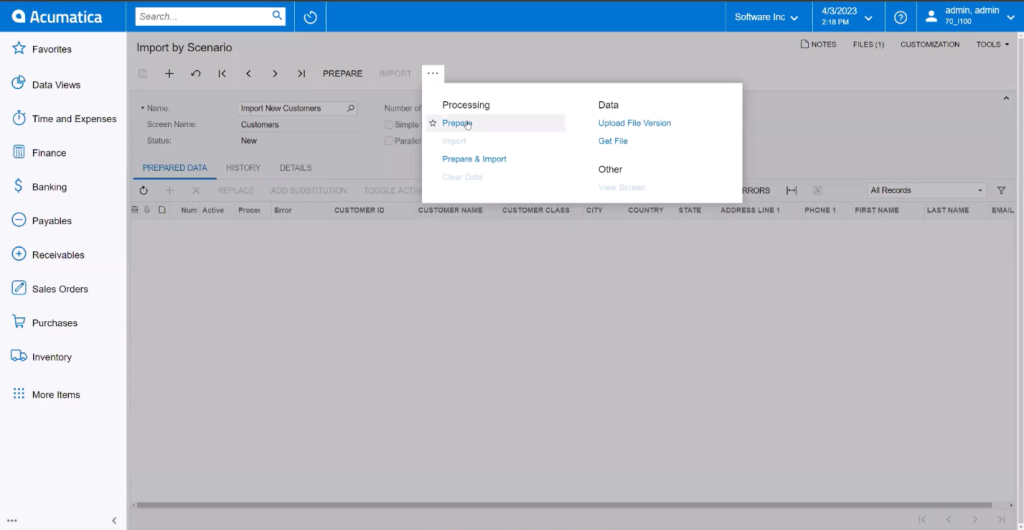Viewport: 1024px width, 530px height.
Task: Click the add new record plus icon
Action: pyautogui.click(x=169, y=74)
